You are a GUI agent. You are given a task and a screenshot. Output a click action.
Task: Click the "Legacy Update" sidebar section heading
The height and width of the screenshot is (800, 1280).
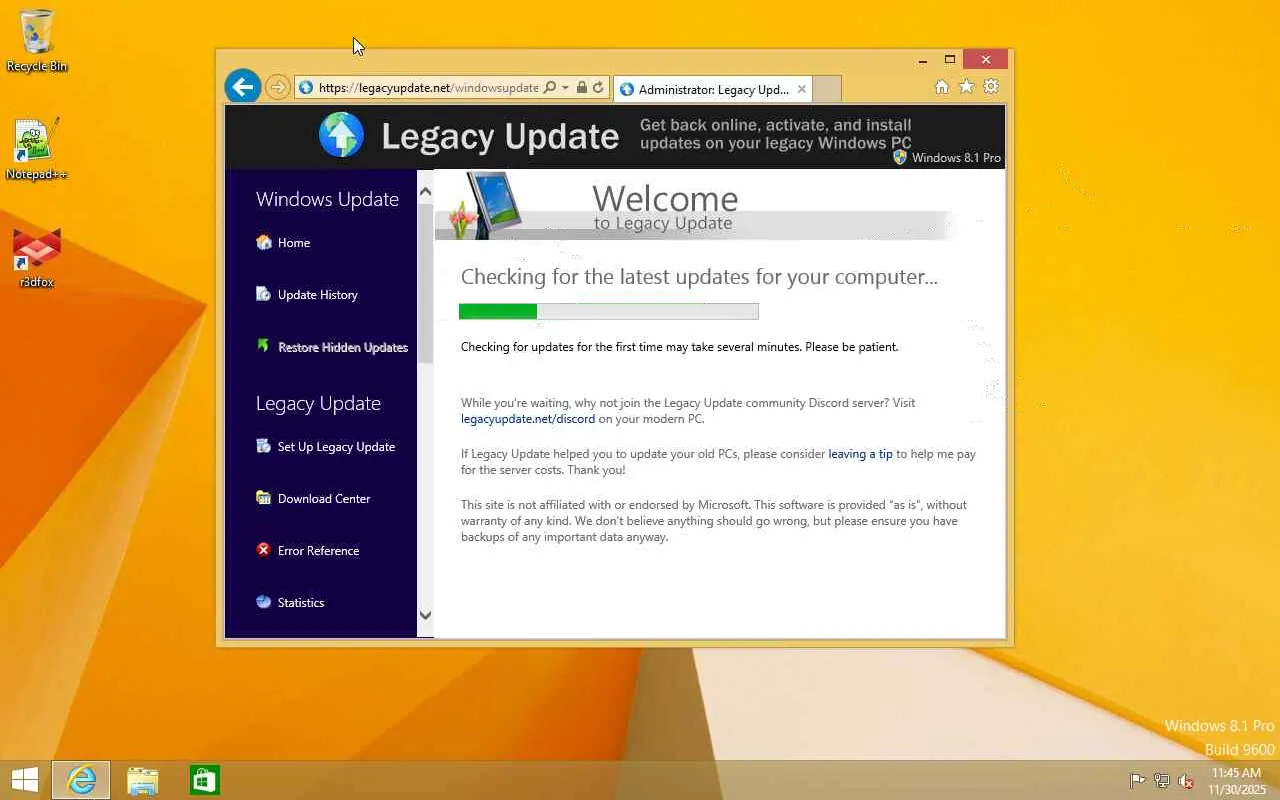(x=318, y=403)
